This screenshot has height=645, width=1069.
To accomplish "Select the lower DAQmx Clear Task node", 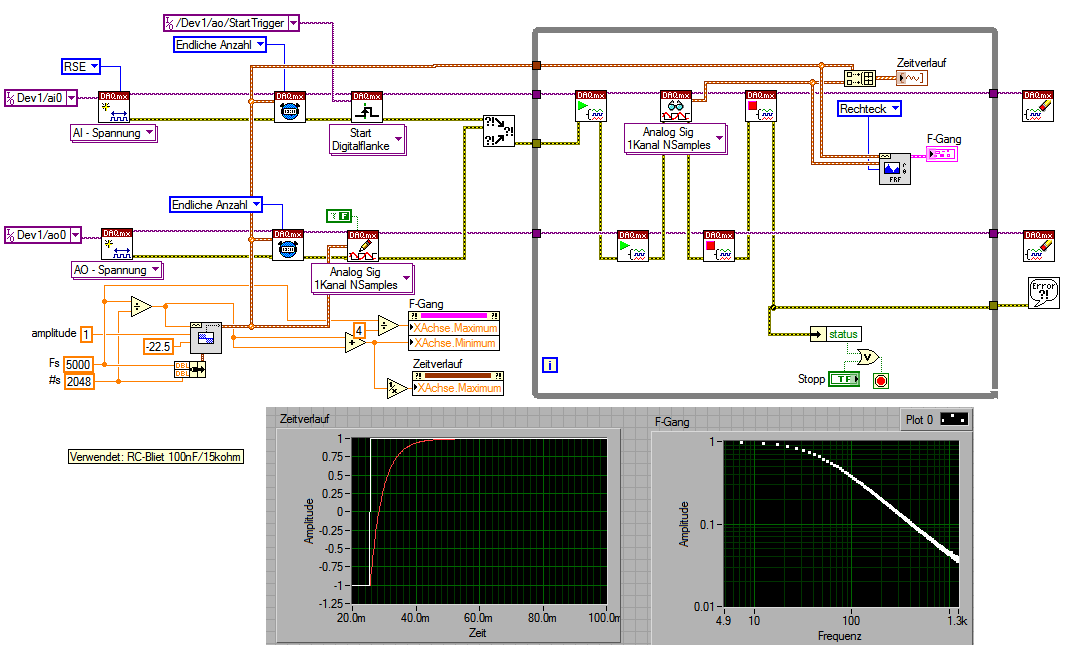I will (x=1038, y=246).
